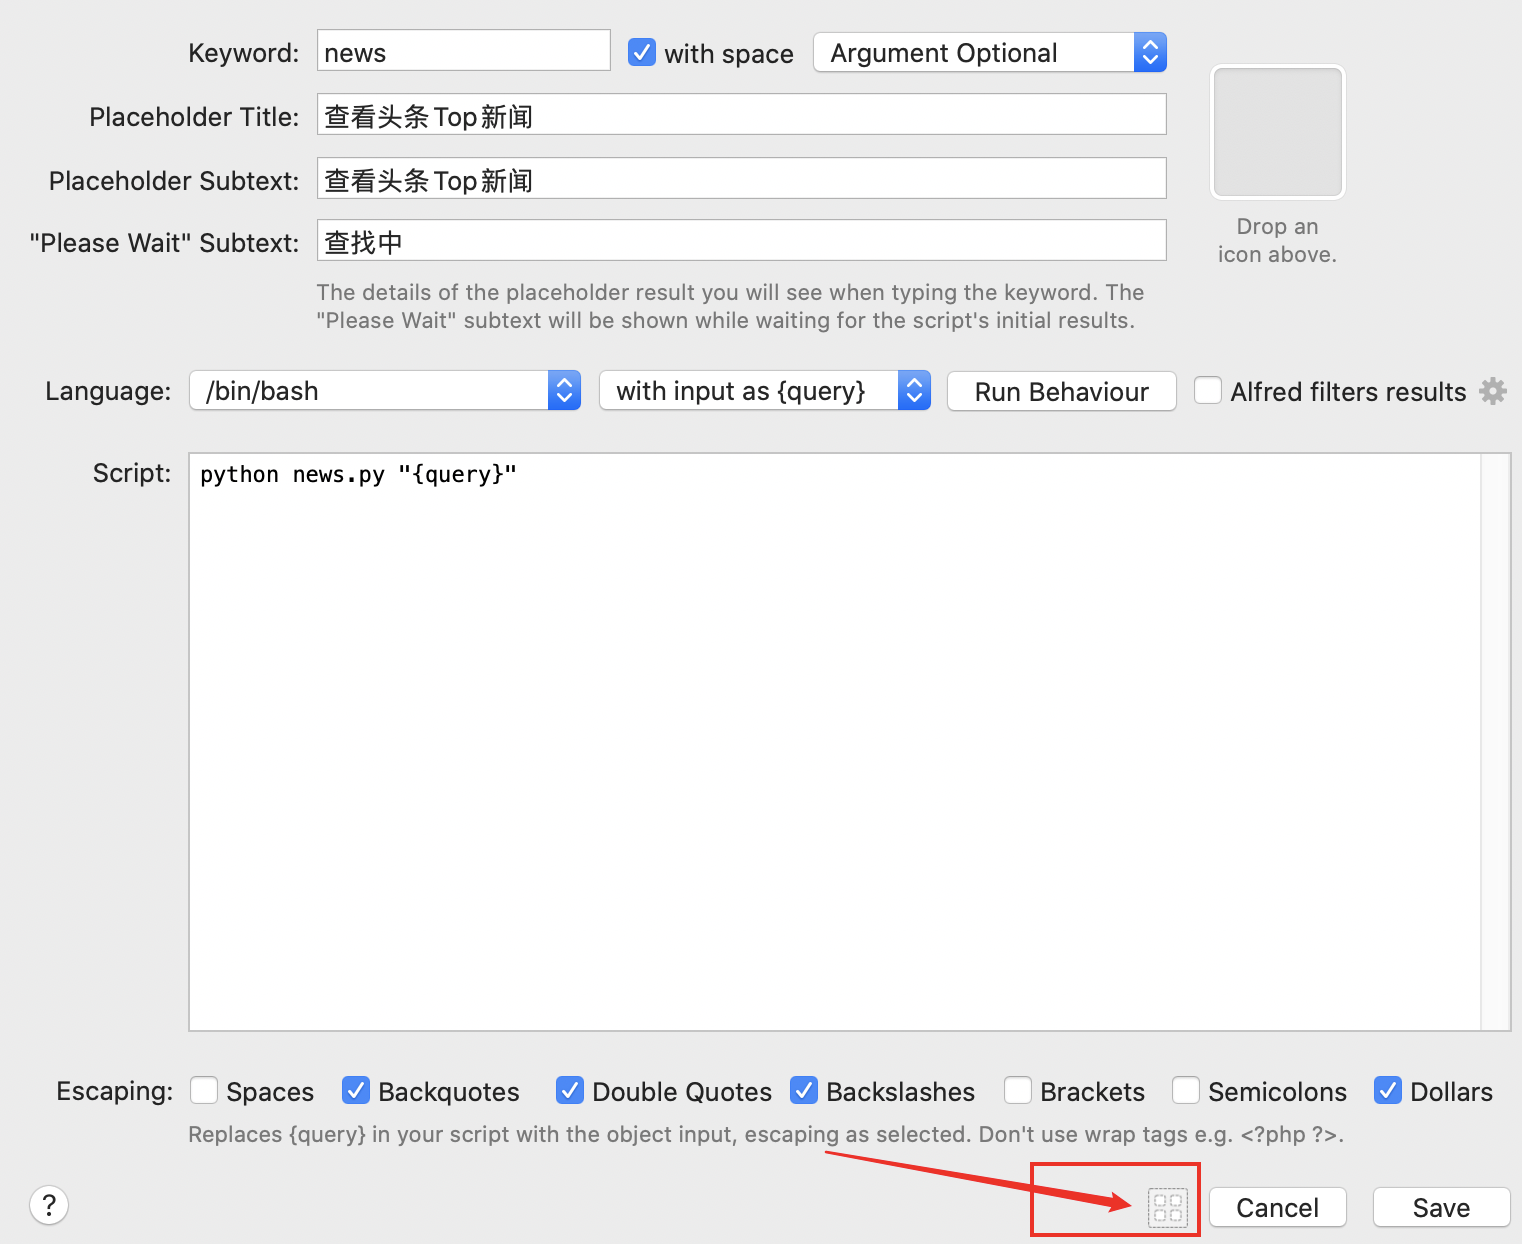Focus the Keyword field containing 'news'
Viewport: 1522px width, 1244px height.
[x=464, y=50]
